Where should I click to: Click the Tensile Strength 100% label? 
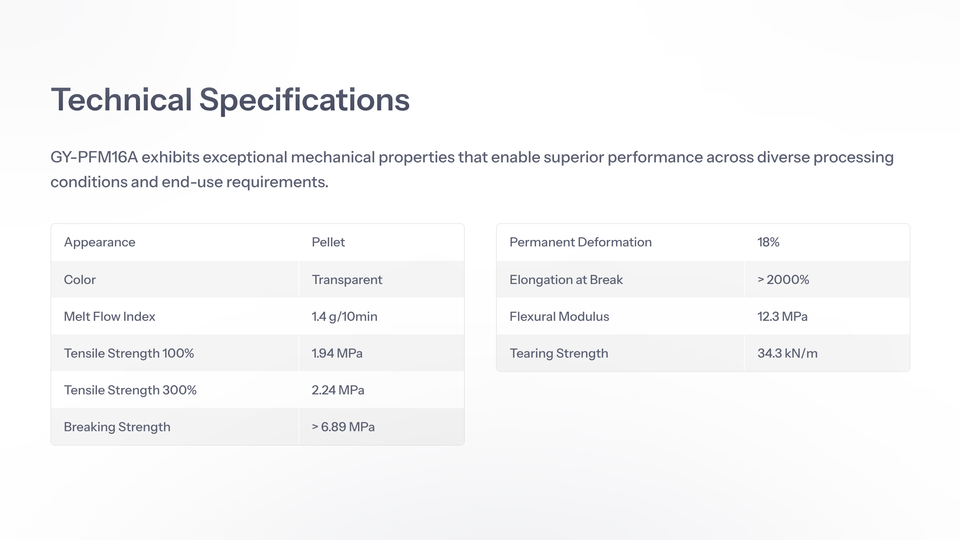click(129, 353)
